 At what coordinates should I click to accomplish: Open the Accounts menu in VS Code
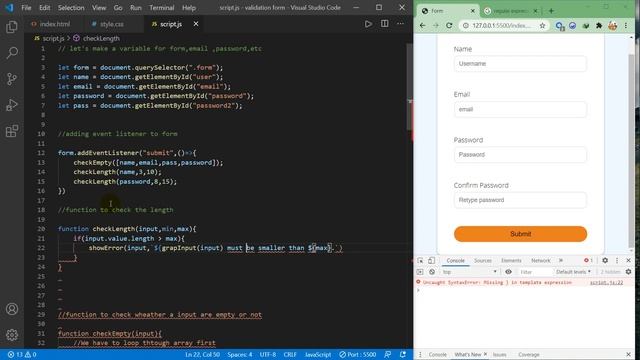12,309
